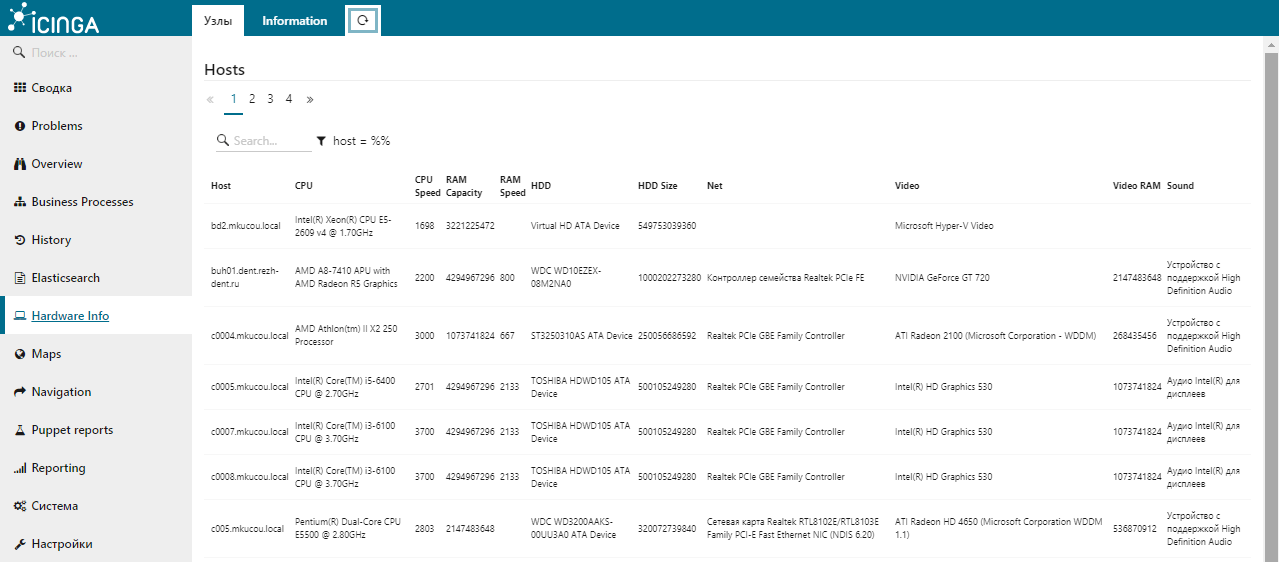The width and height of the screenshot is (1279, 562).
Task: Click the Icinga logo
Action: [54, 18]
